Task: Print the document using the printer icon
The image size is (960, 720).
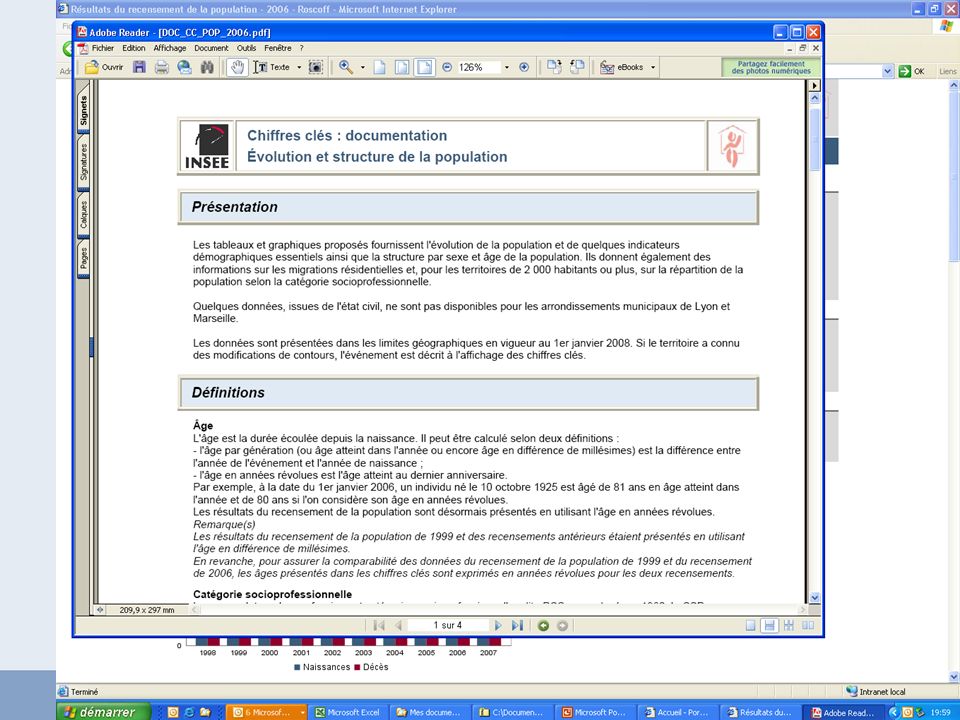Action: click(162, 67)
